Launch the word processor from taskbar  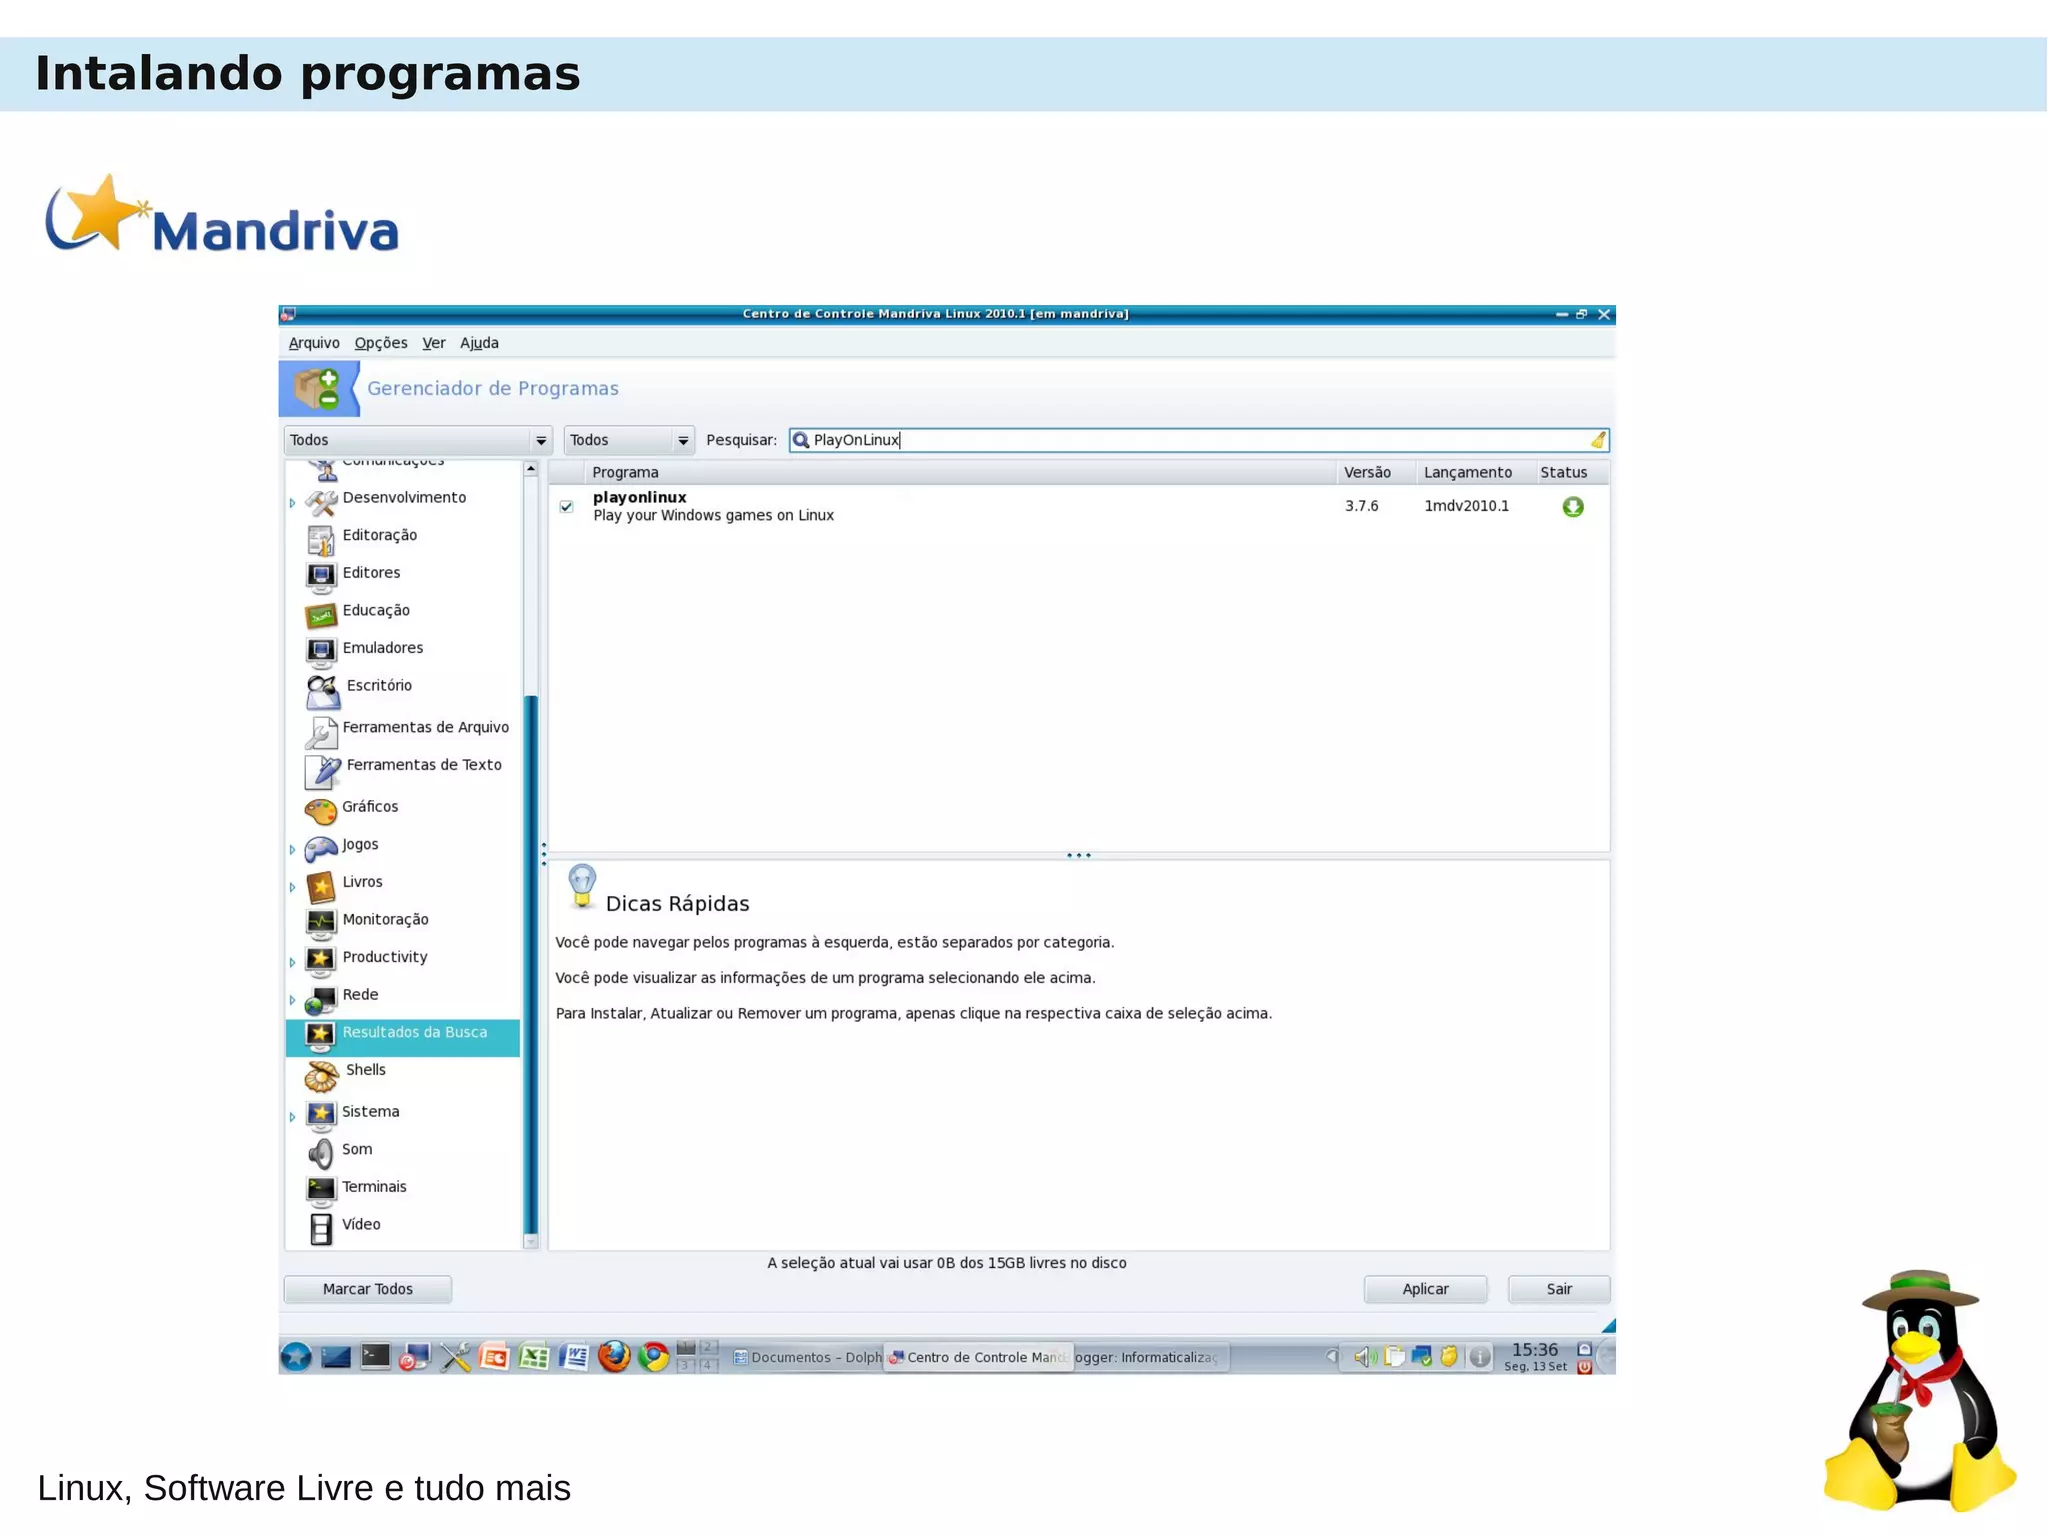[574, 1357]
